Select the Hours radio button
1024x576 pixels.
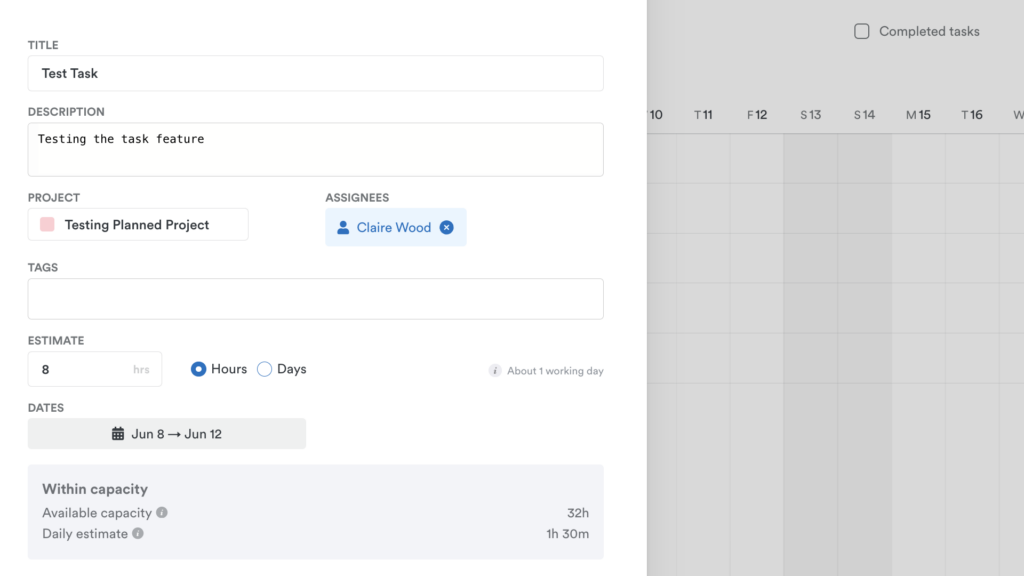(x=199, y=369)
